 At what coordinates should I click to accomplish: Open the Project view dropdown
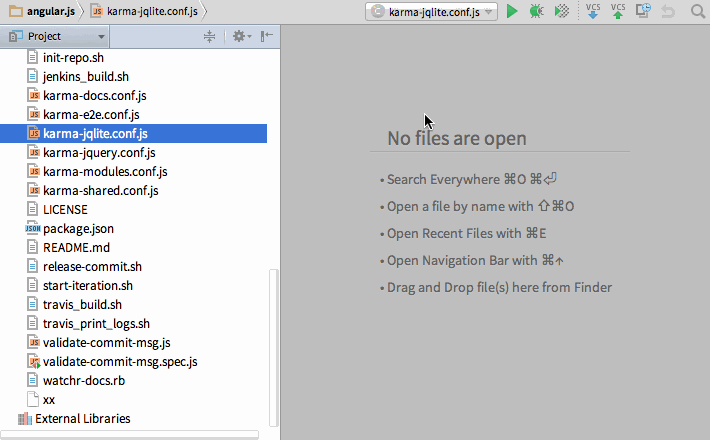click(x=55, y=36)
